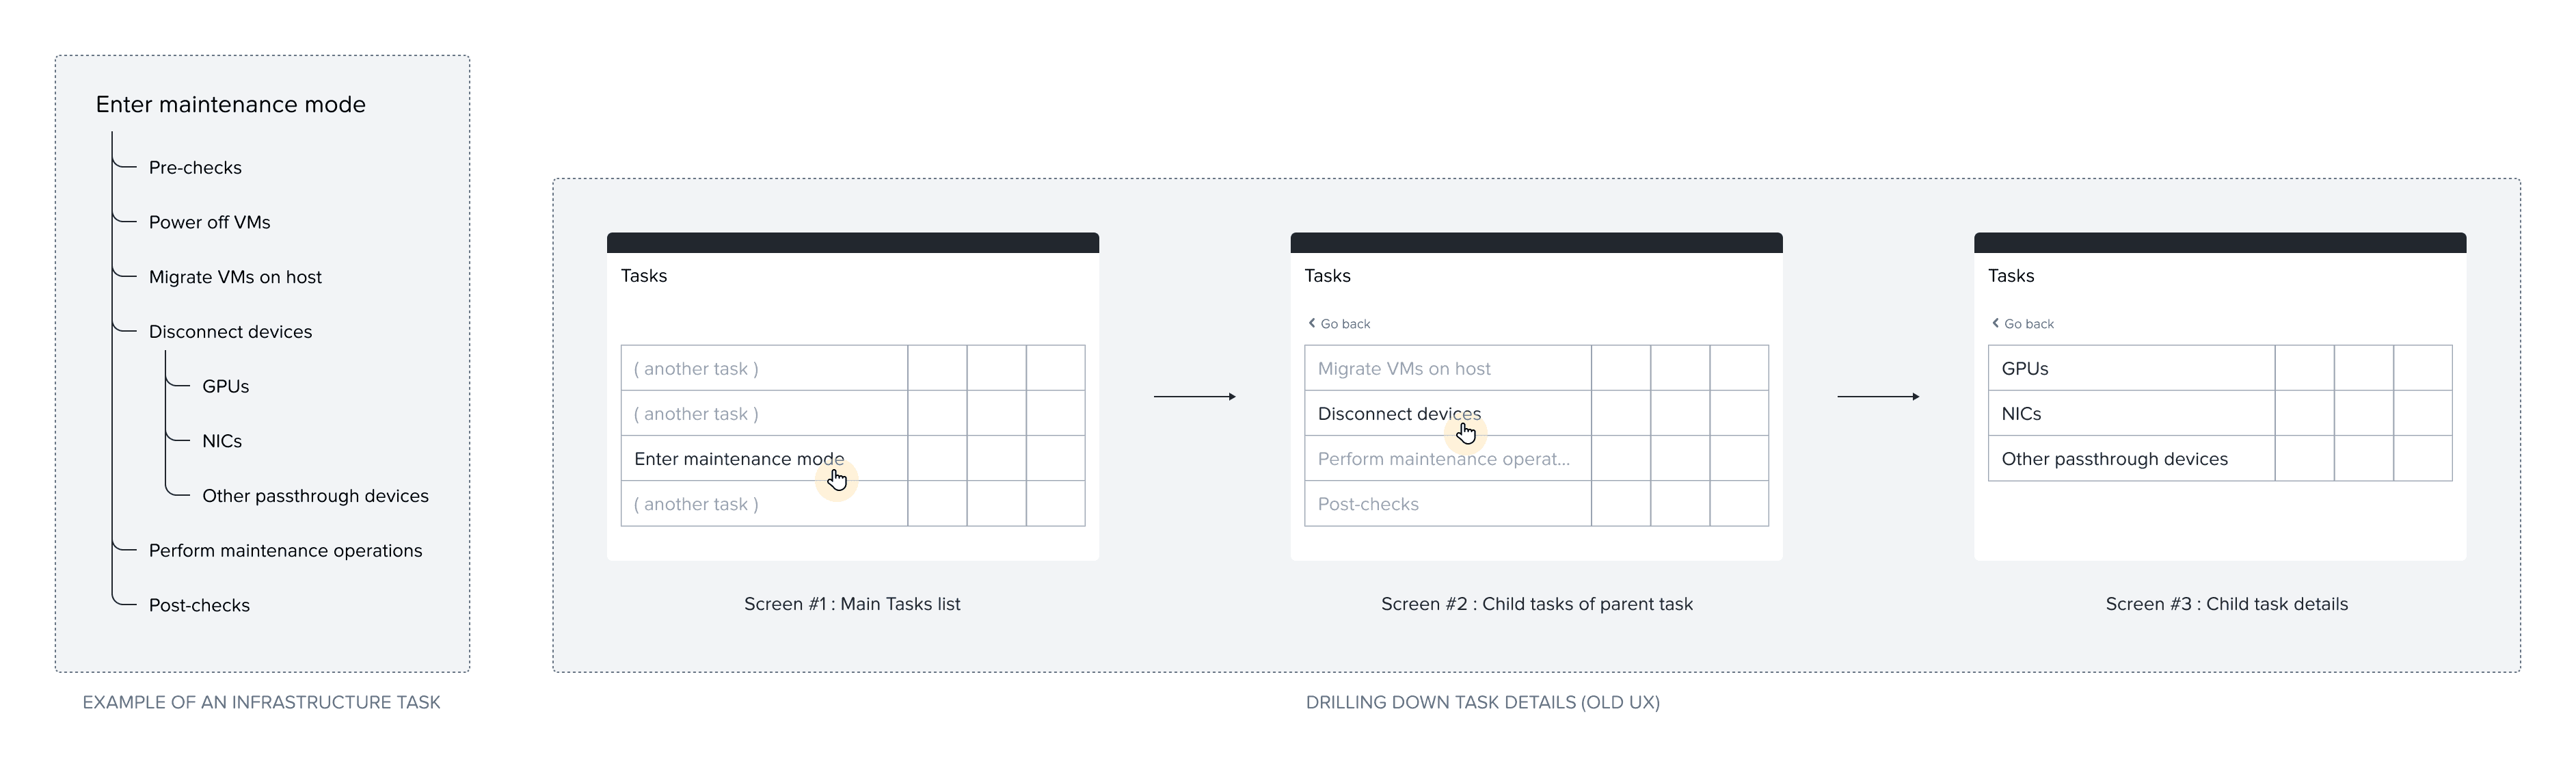Click arrow between Screen #2 and Screen #3
This screenshot has height=770, width=2576.
tap(1878, 397)
